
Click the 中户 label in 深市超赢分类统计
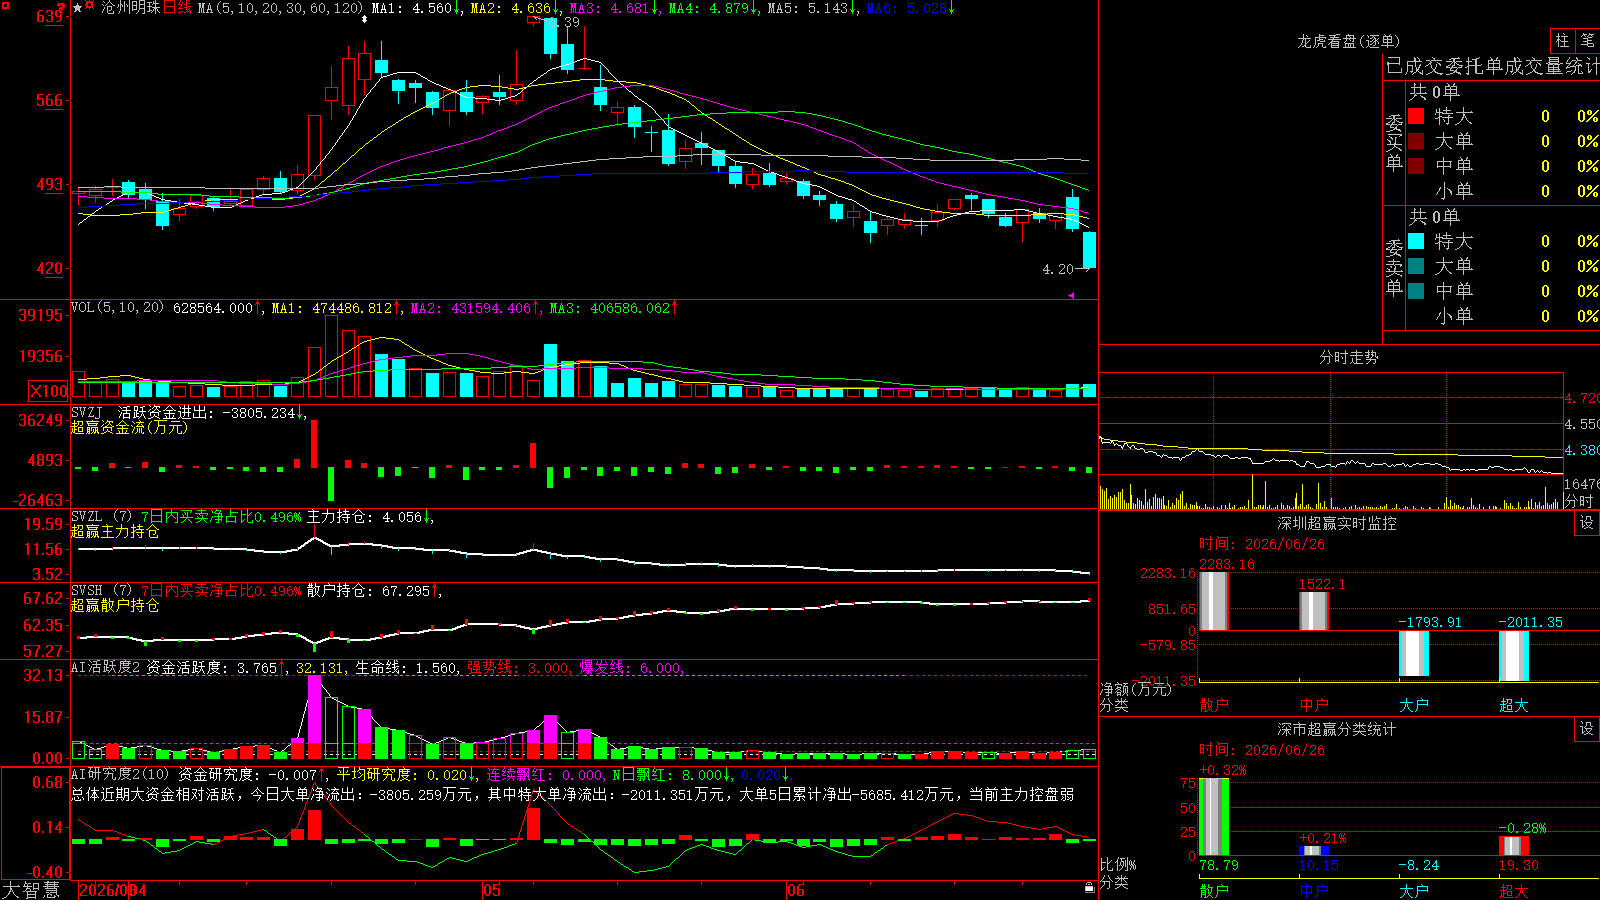[1314, 890]
